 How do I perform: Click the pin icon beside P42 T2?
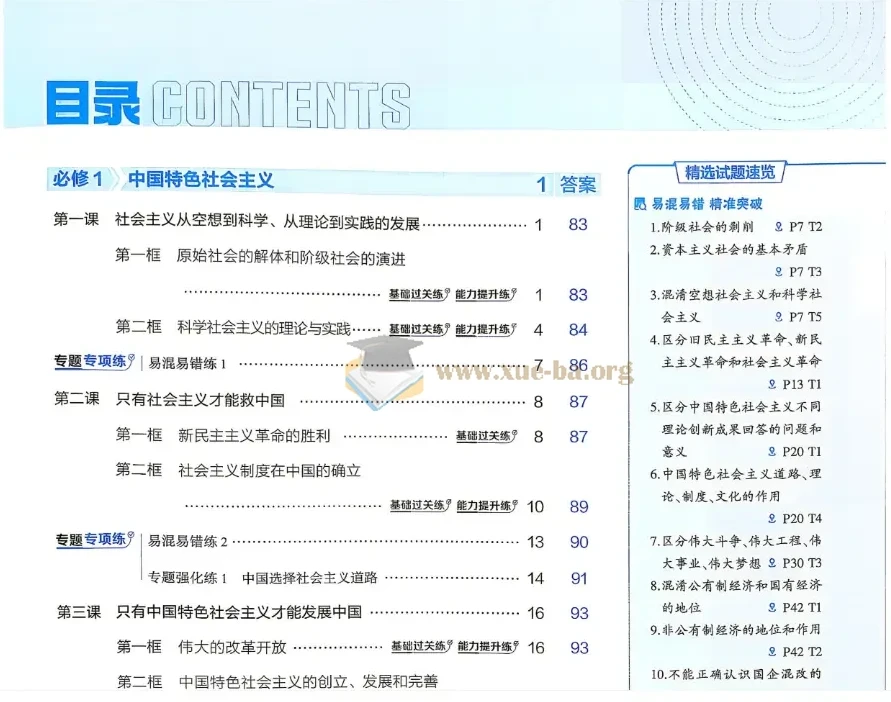coord(772,651)
